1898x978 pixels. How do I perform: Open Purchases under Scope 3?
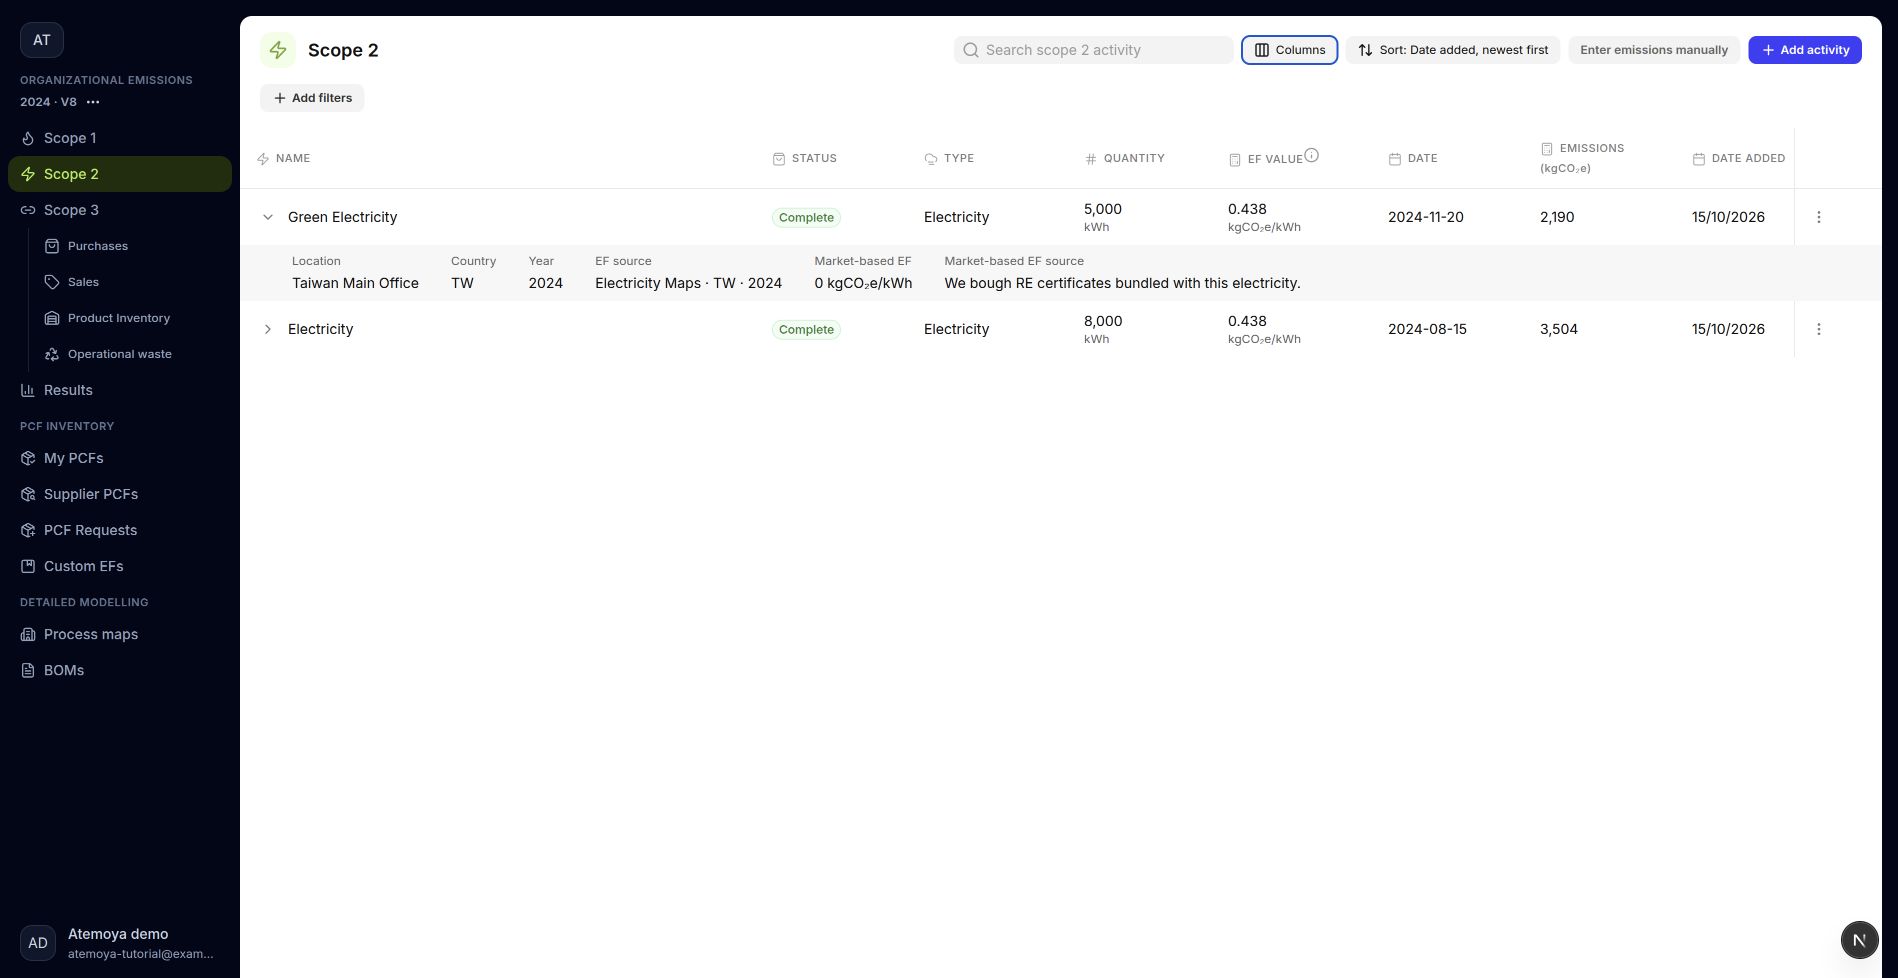[134, 246]
